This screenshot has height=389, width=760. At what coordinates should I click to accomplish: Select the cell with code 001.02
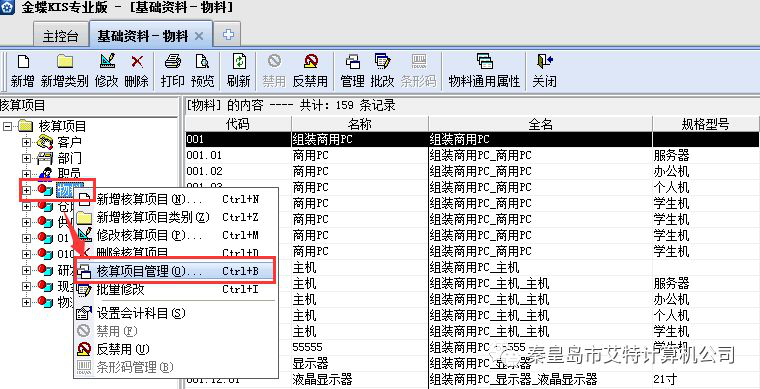tap(238, 171)
